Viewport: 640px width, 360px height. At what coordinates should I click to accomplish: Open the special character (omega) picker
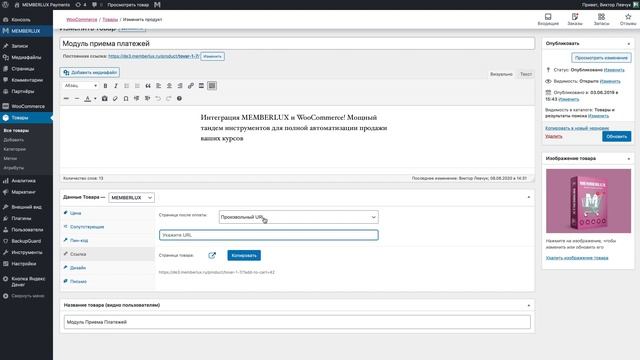(x=126, y=98)
